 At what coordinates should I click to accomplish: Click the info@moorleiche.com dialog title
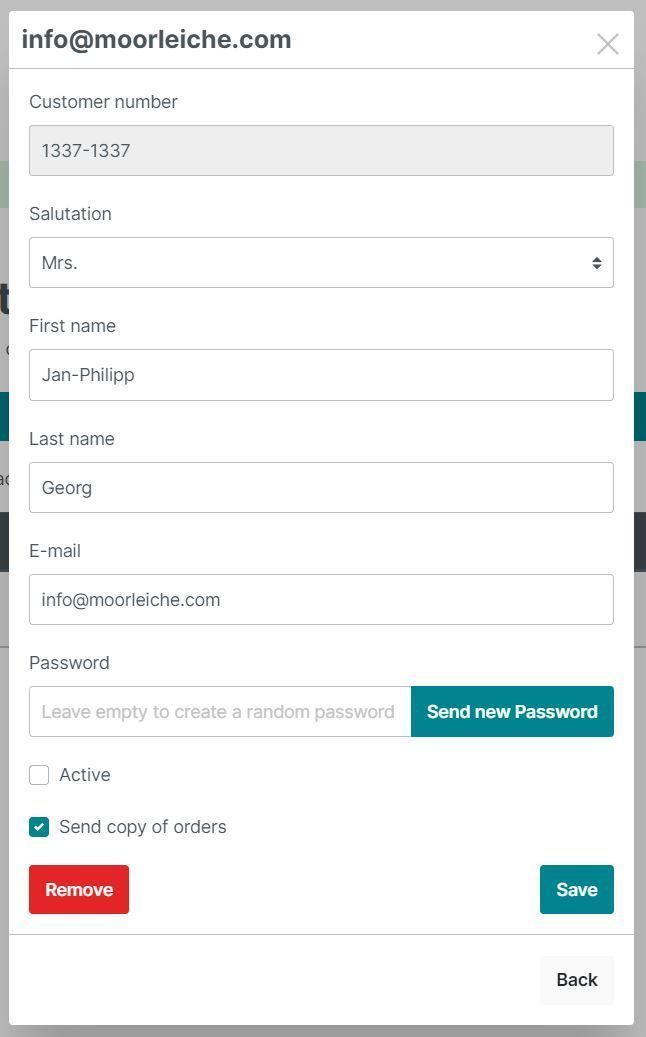pyautogui.click(x=156, y=40)
